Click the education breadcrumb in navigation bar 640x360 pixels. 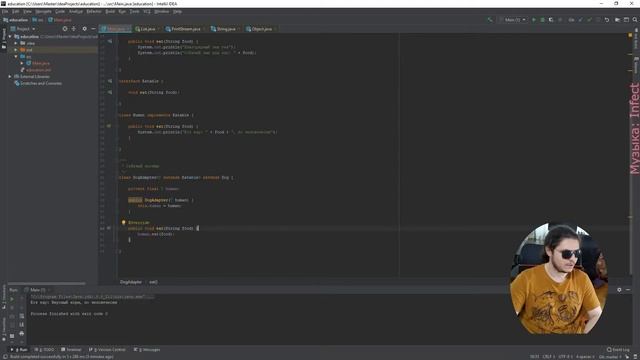click(x=16, y=20)
